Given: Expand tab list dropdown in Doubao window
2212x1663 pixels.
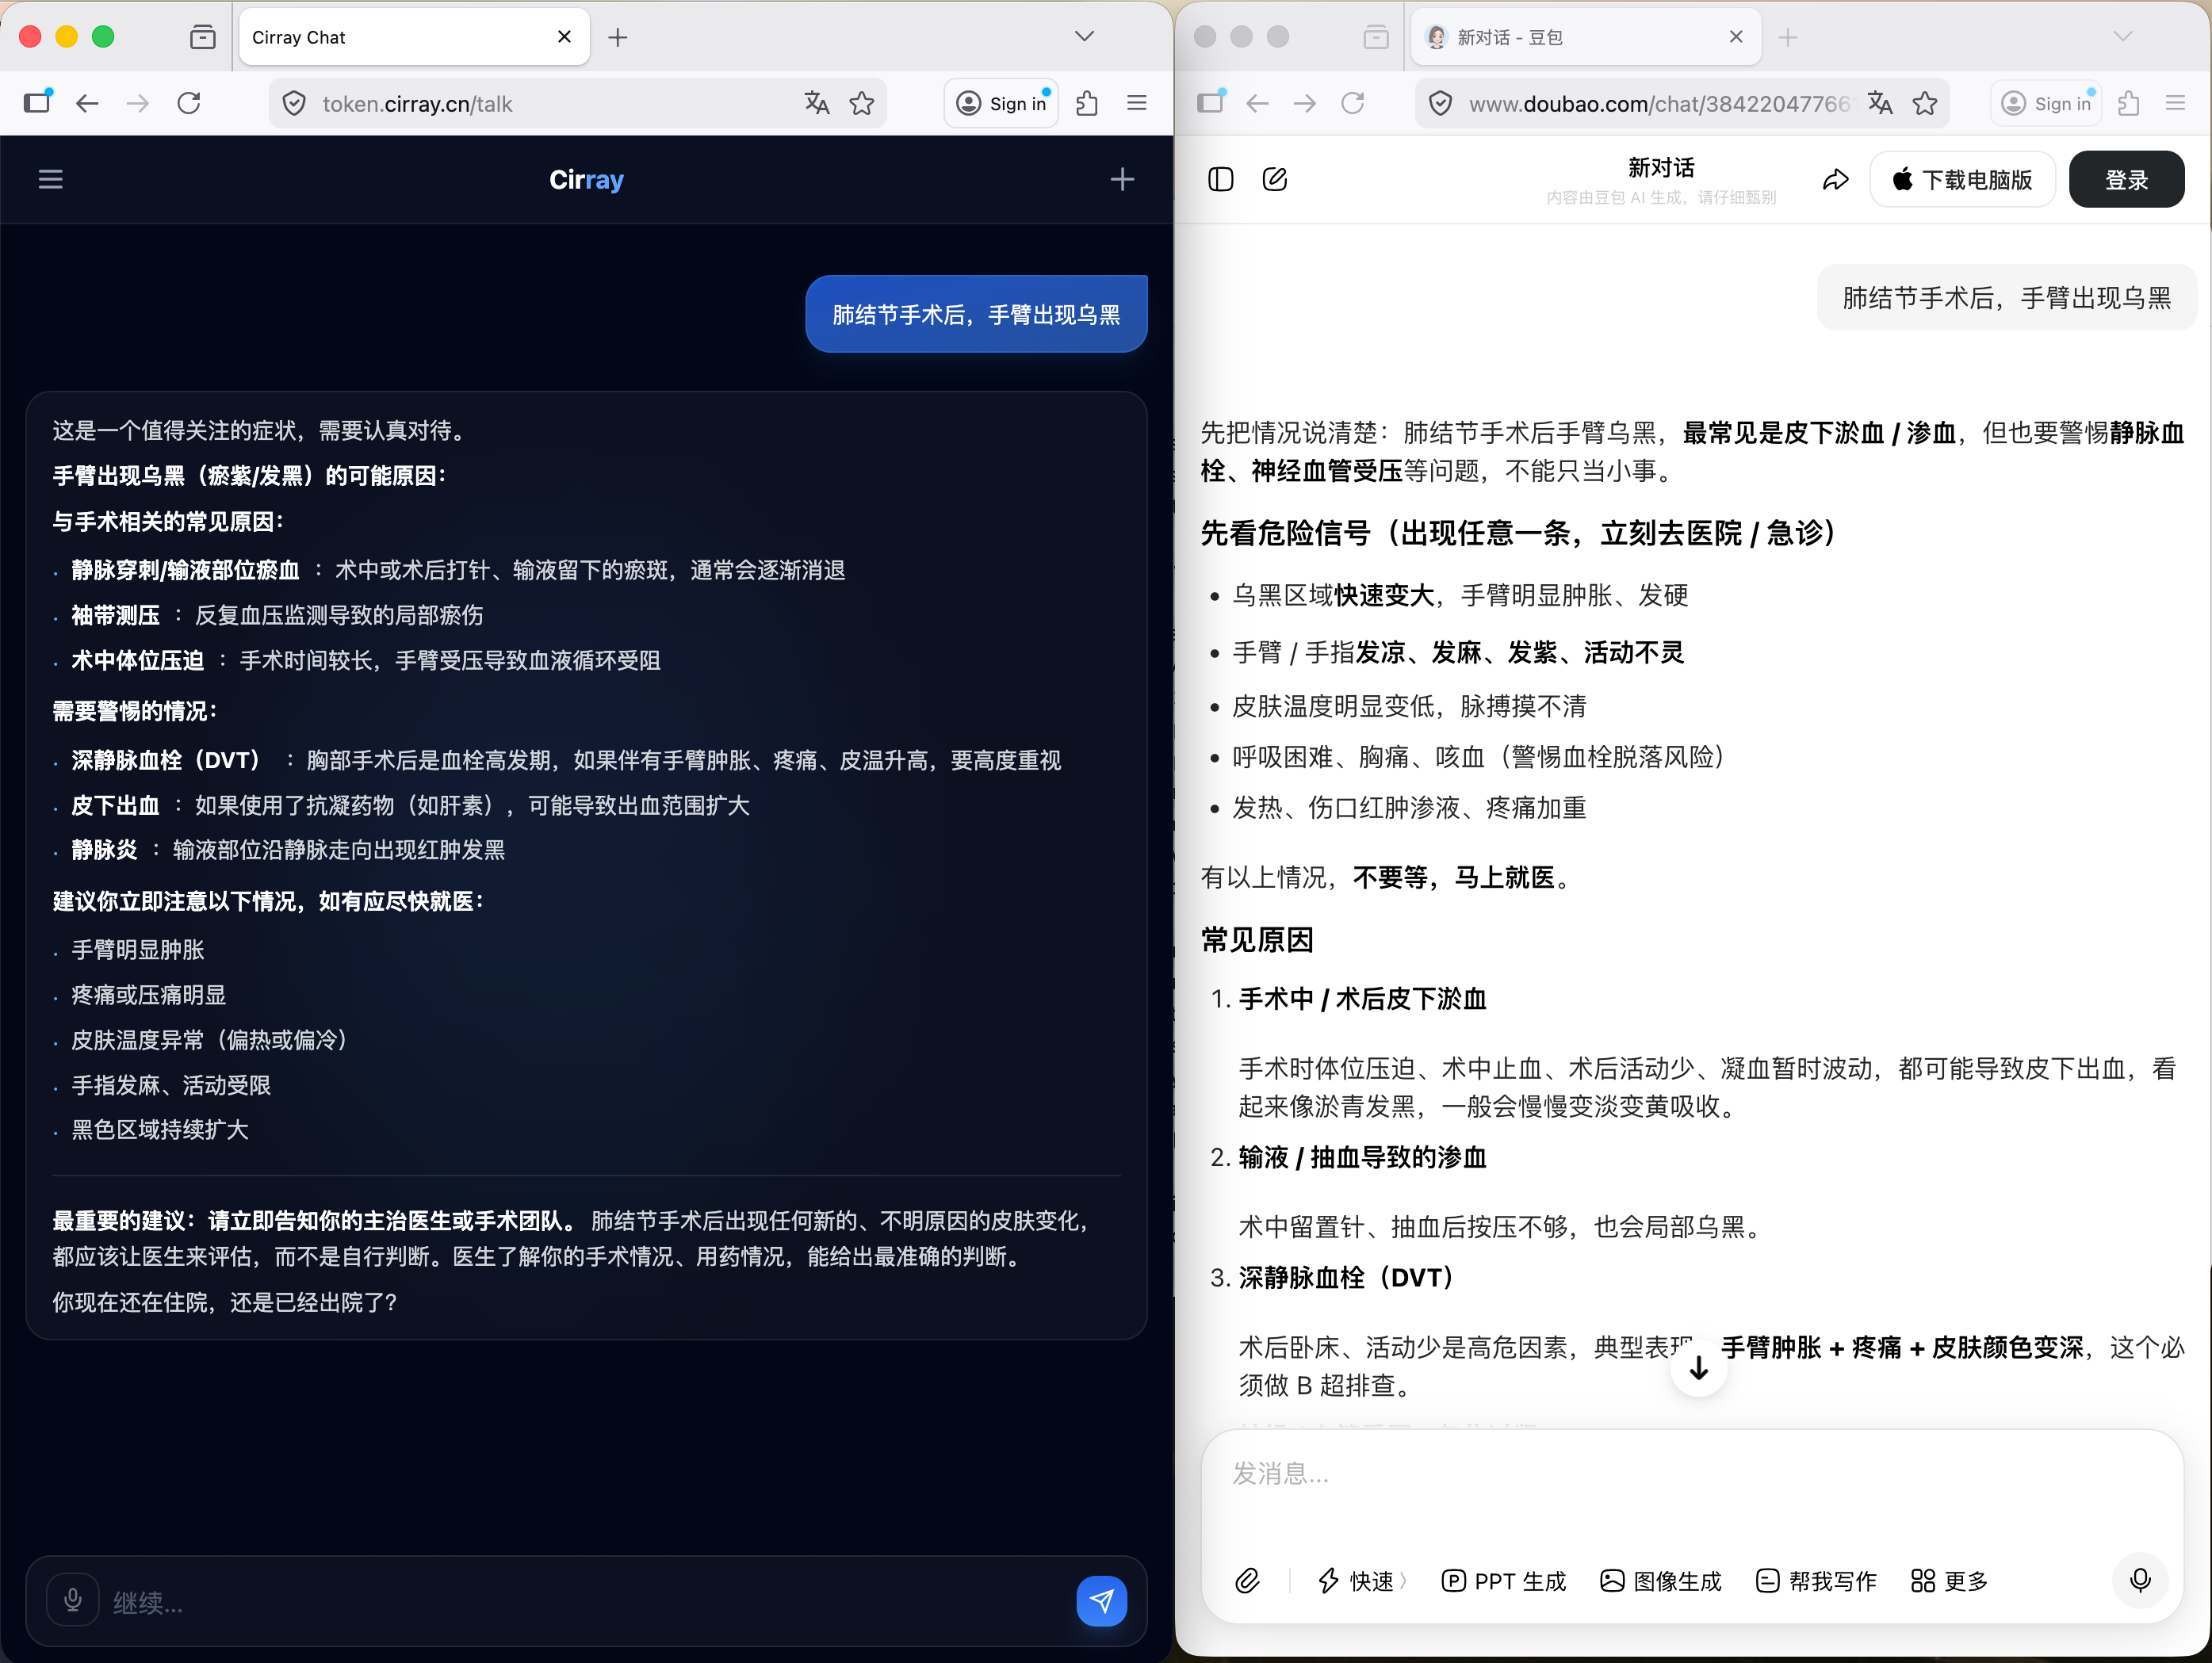Looking at the screenshot, I should [2123, 37].
